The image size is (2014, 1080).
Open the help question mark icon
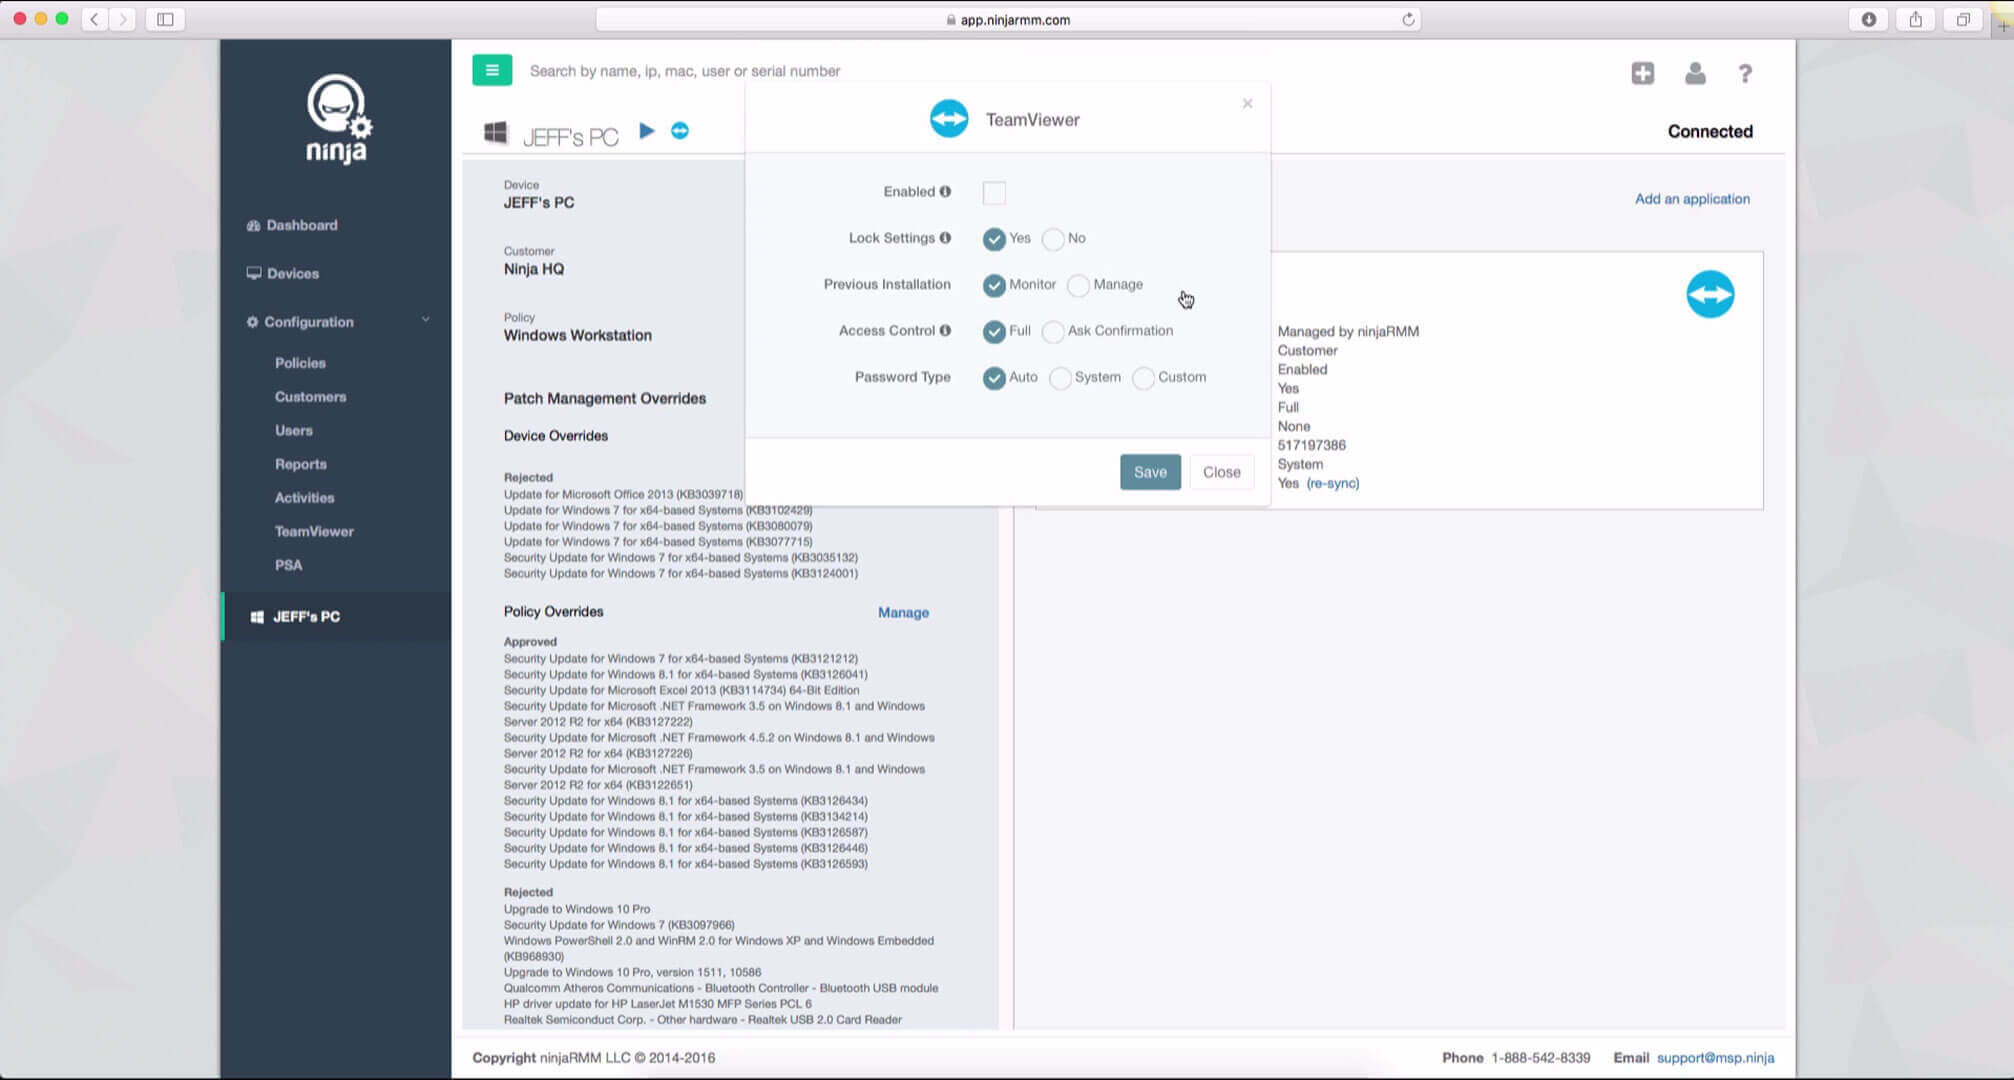pyautogui.click(x=1745, y=73)
